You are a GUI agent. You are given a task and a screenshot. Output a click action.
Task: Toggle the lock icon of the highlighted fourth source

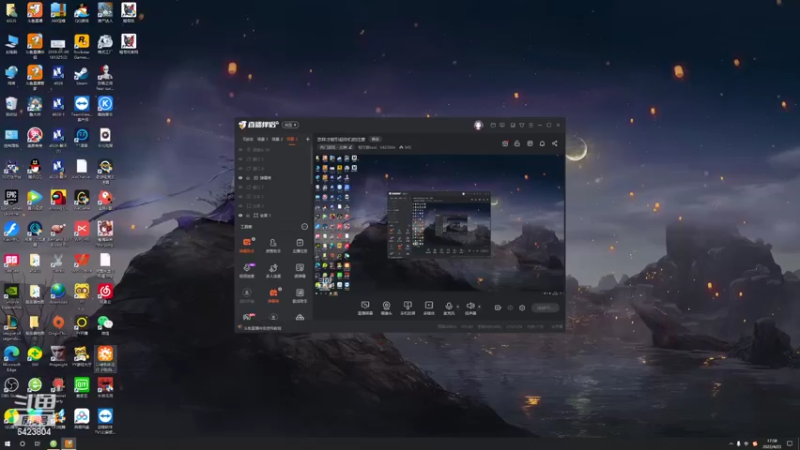pyautogui.click(x=248, y=178)
